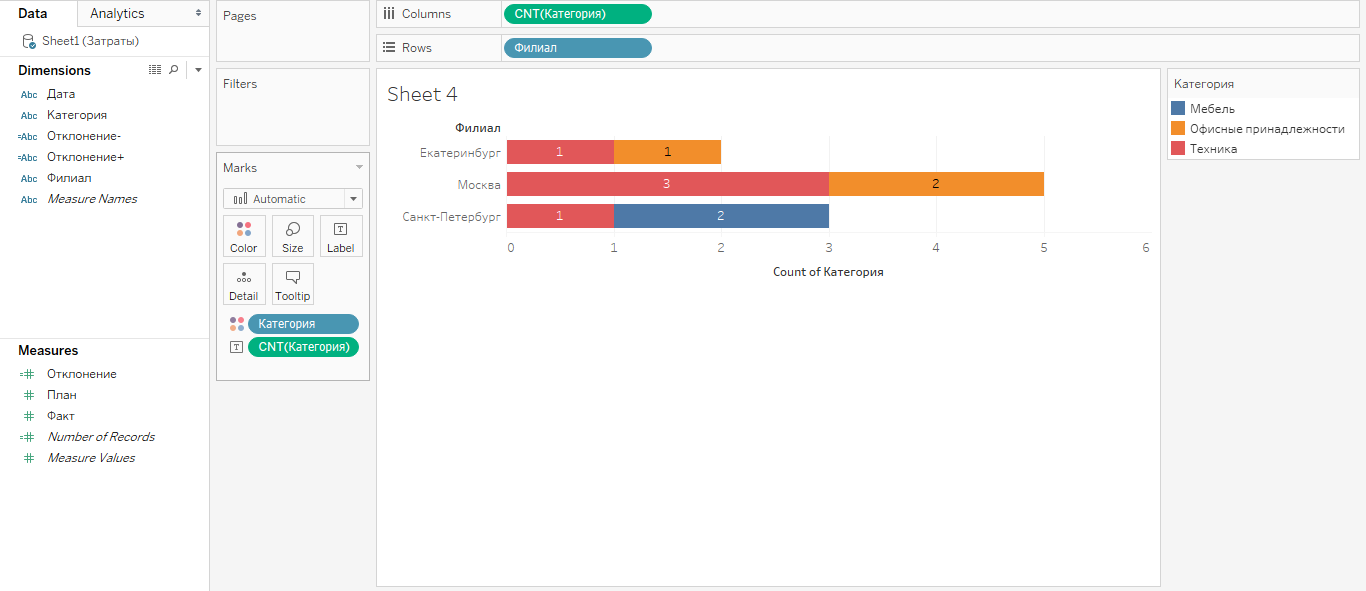Click the Мебель blue legend swatch
This screenshot has width=1366, height=591.
click(x=1178, y=109)
